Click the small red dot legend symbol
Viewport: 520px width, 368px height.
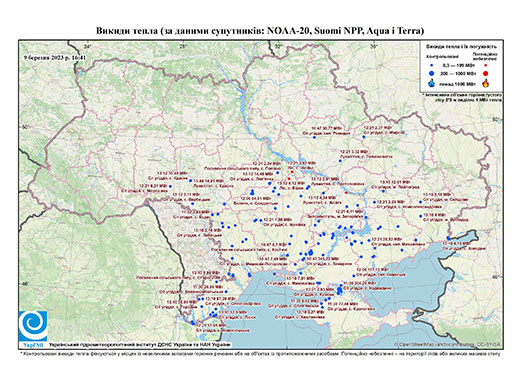tap(485, 66)
